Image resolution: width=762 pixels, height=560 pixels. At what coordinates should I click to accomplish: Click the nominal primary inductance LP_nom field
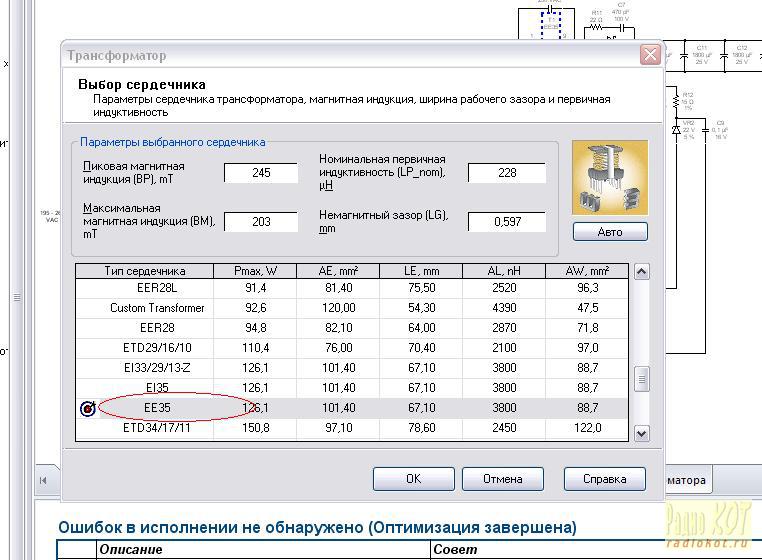click(506, 173)
